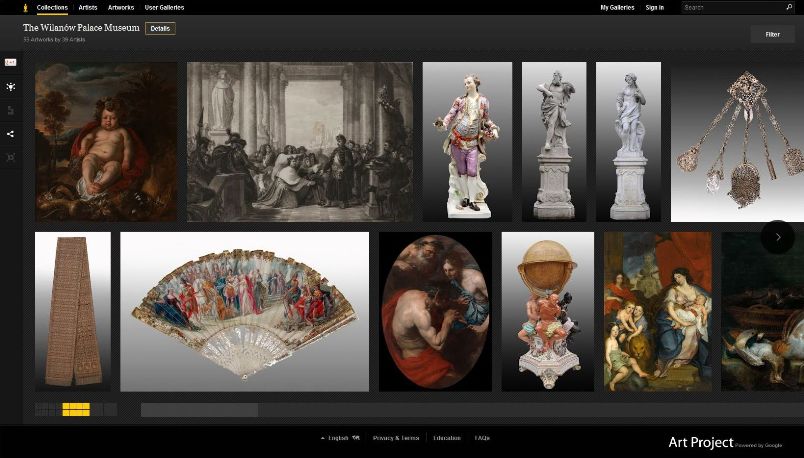This screenshot has height=458, width=804.
Task: Select the medium yellow grid view size
Action: [x=76, y=409]
